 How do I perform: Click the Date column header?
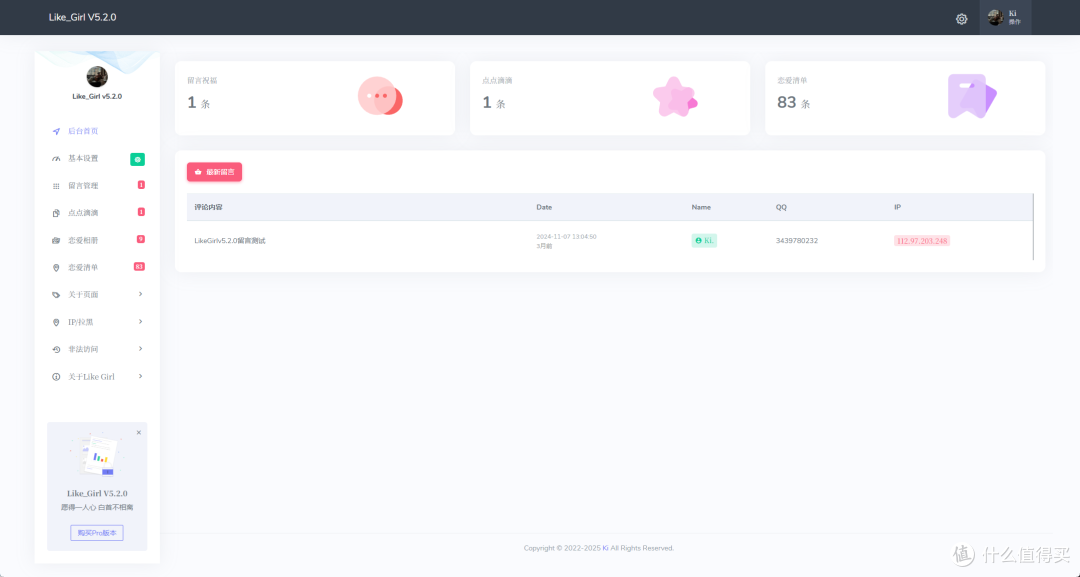coord(544,207)
